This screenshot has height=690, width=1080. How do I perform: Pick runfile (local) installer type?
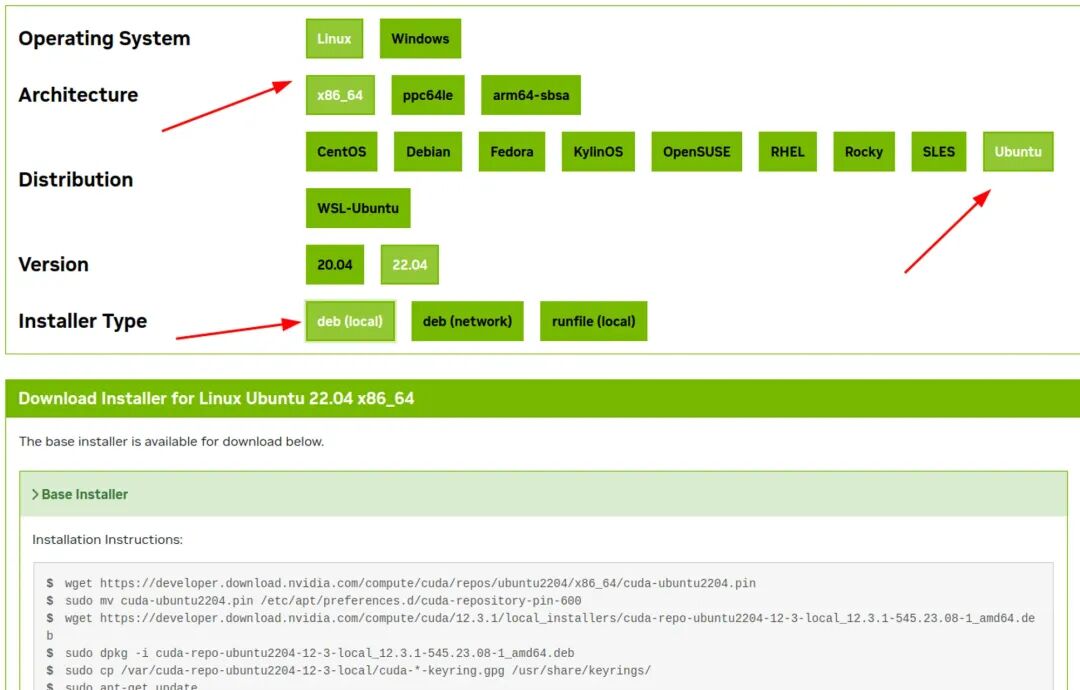pos(594,321)
